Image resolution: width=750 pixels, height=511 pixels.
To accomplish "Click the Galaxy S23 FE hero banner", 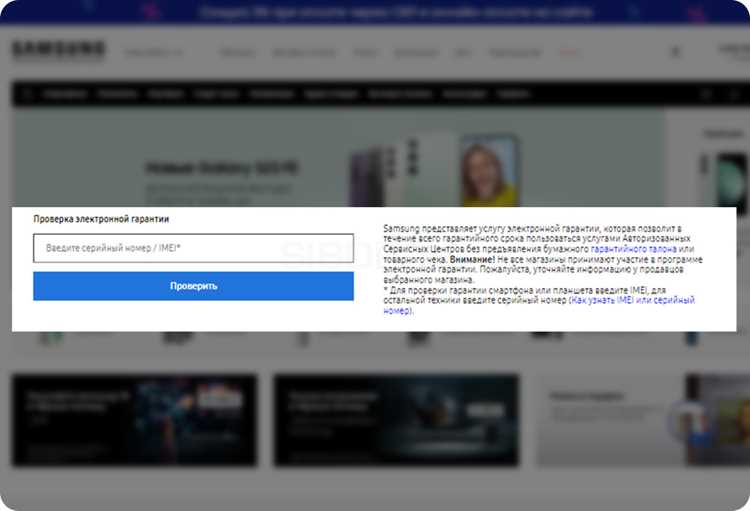I will pyautogui.click(x=338, y=158).
